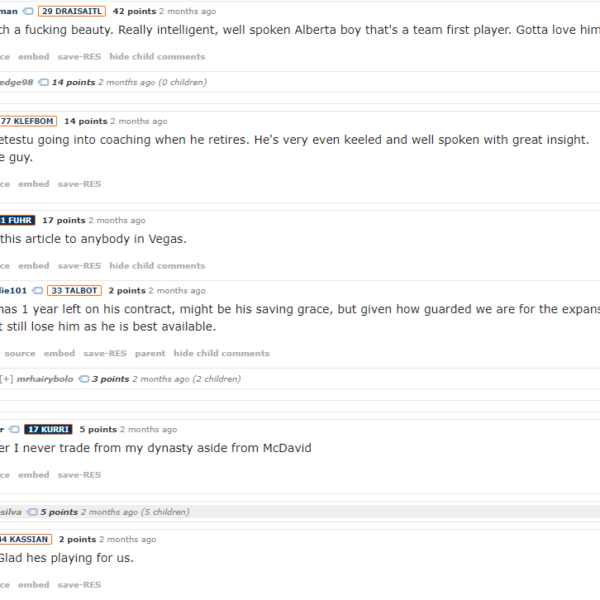The image size is (600, 600).
Task: Open mrhairybolo's user profile link
Action: click(x=45, y=379)
